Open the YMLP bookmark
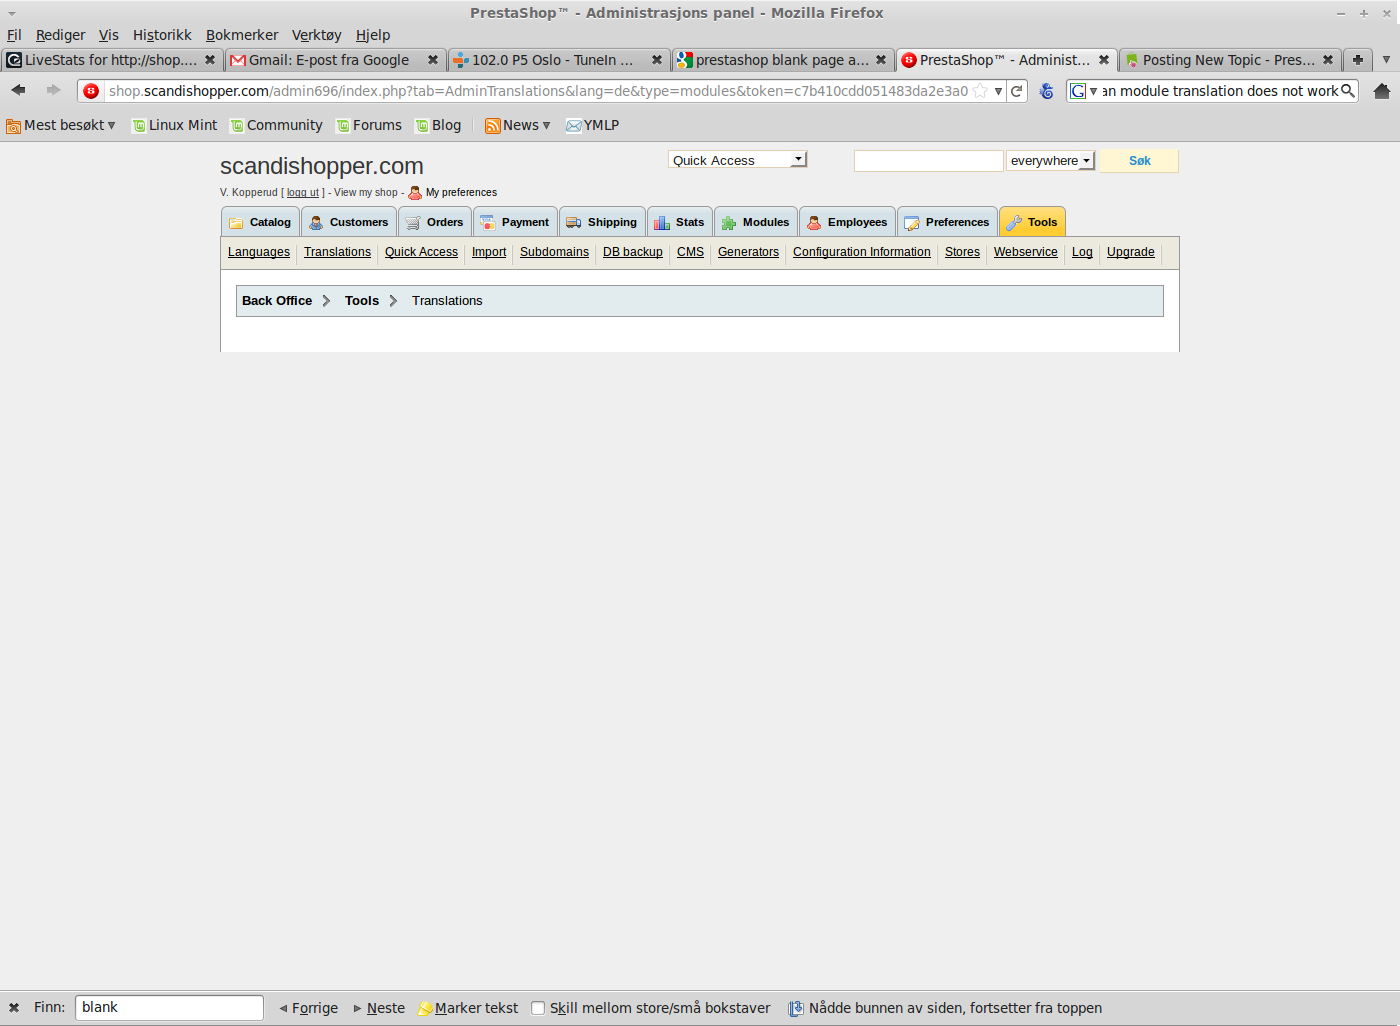 [593, 125]
